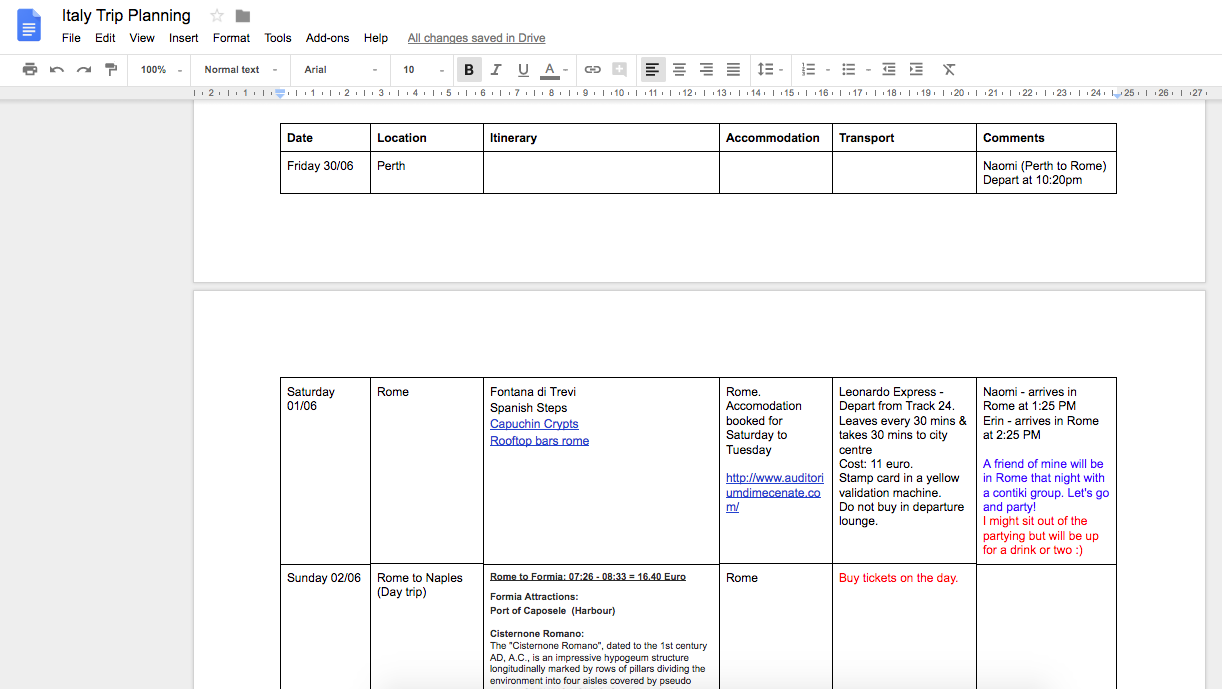1222x689 pixels.
Task: Click the Sunday 02/06 cell
Action: tap(325, 626)
